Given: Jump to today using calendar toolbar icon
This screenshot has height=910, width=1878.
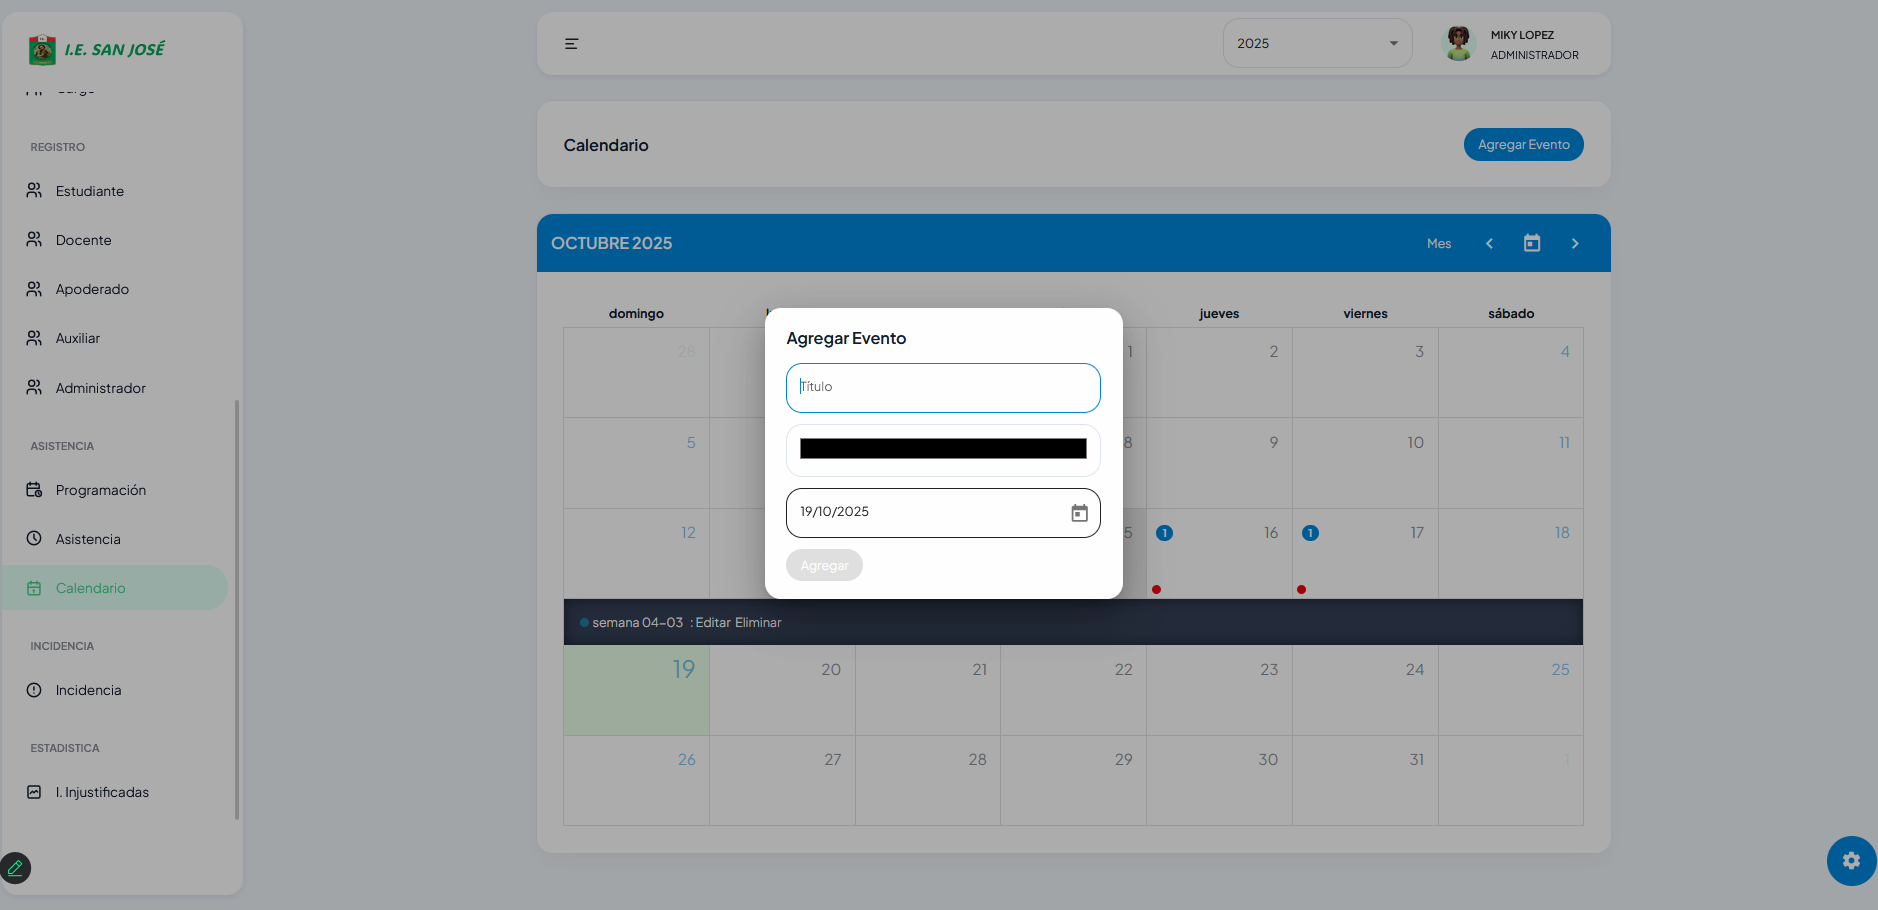Looking at the screenshot, I should [1531, 243].
